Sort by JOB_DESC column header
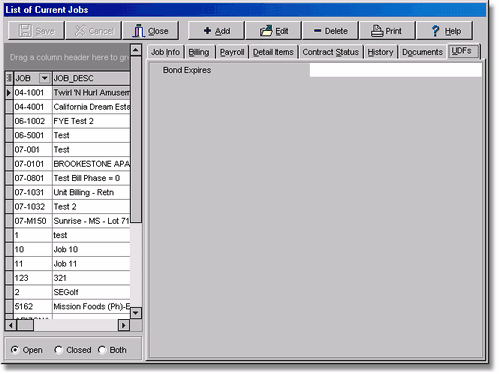Screen dimensions: 499x374 click(91, 78)
